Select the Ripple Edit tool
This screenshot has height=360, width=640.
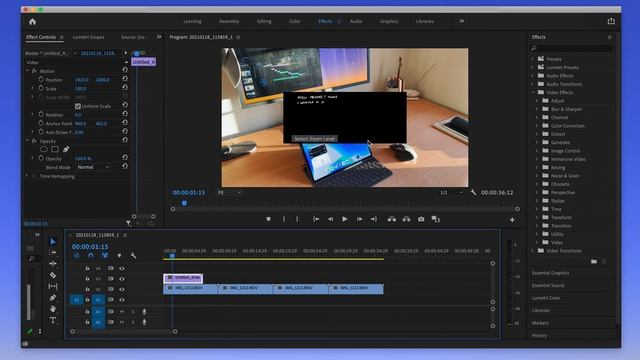tap(53, 264)
